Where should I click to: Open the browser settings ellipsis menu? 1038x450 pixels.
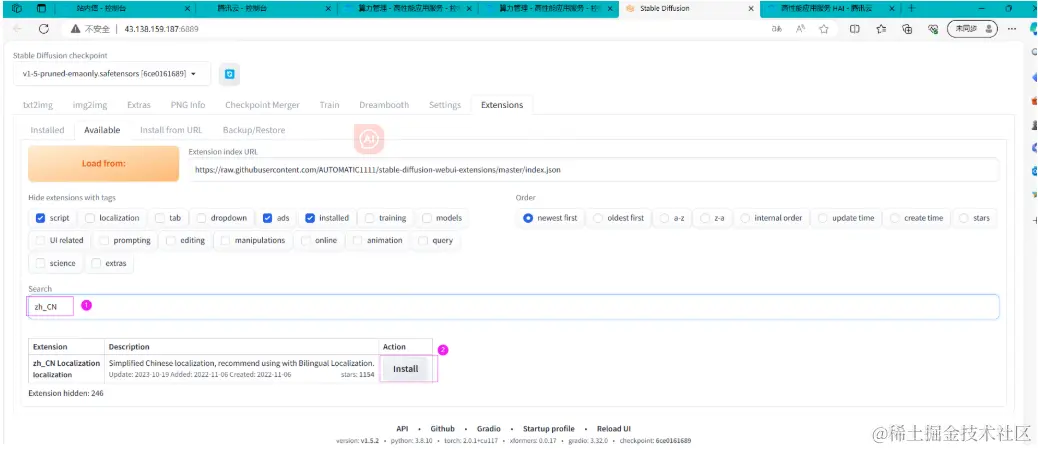(x=1012, y=29)
